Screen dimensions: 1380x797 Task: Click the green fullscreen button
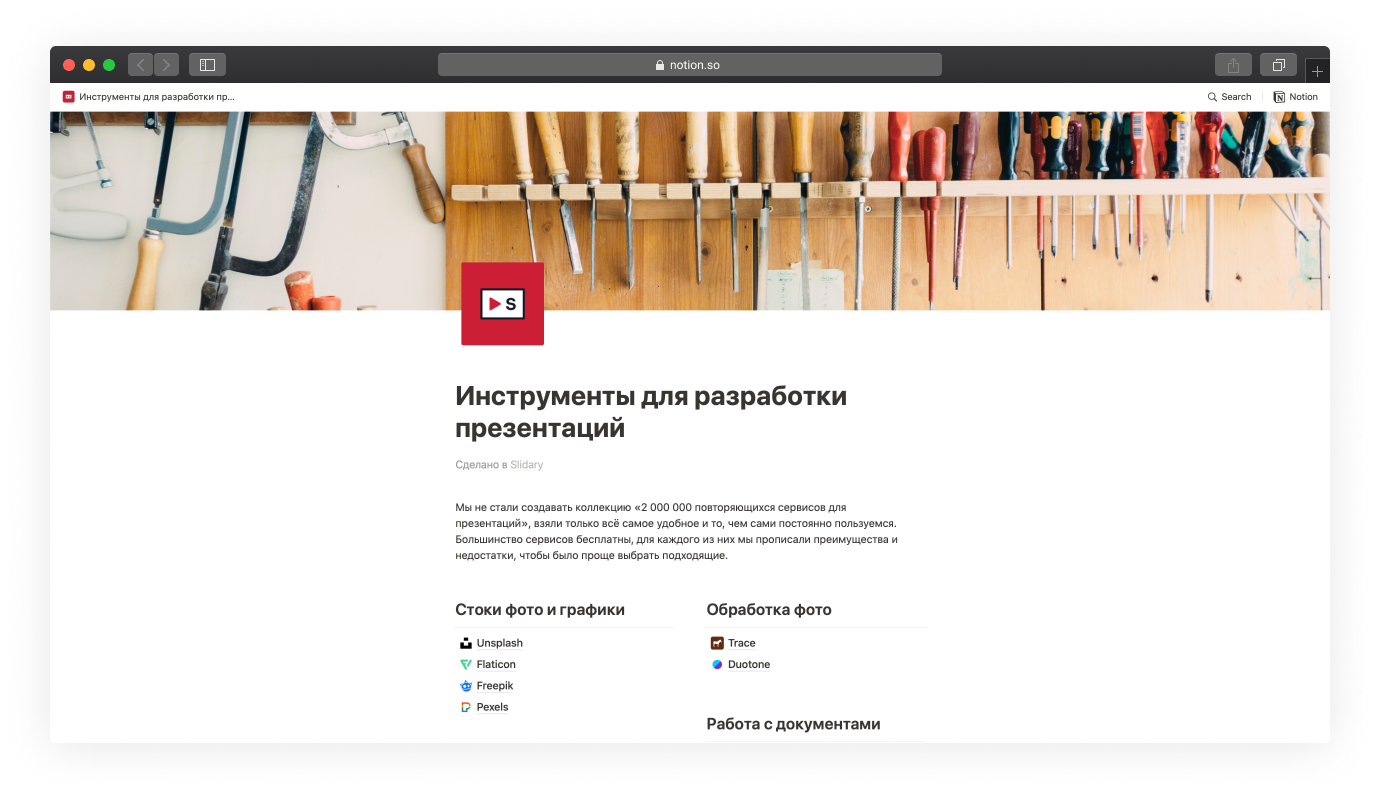click(x=109, y=65)
